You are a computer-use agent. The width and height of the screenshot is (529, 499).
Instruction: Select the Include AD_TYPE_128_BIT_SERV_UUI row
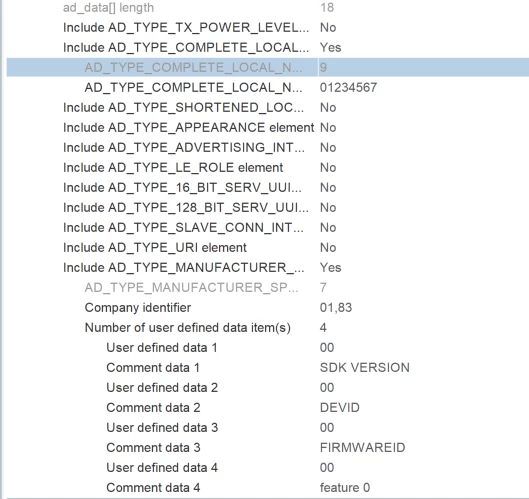tap(268, 207)
